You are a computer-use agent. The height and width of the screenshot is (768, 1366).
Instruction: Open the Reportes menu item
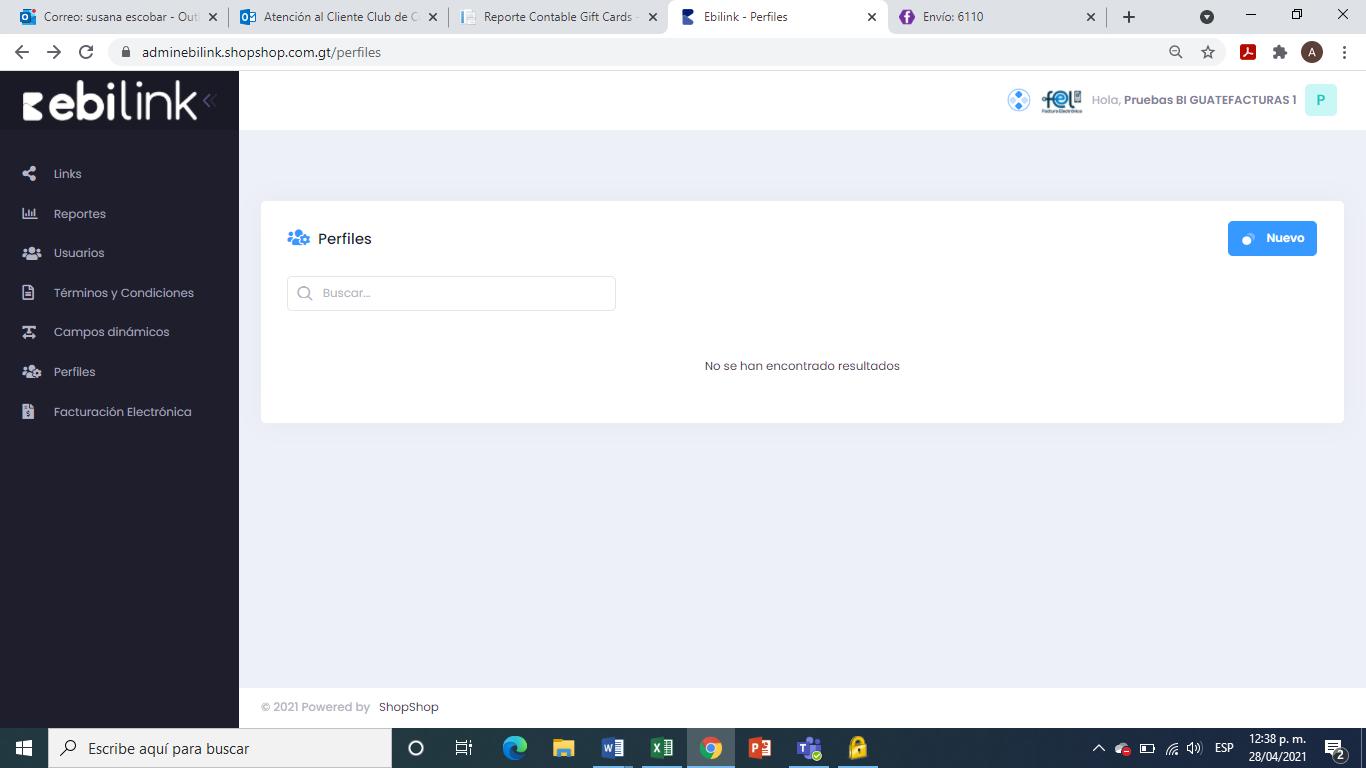pyautogui.click(x=80, y=214)
